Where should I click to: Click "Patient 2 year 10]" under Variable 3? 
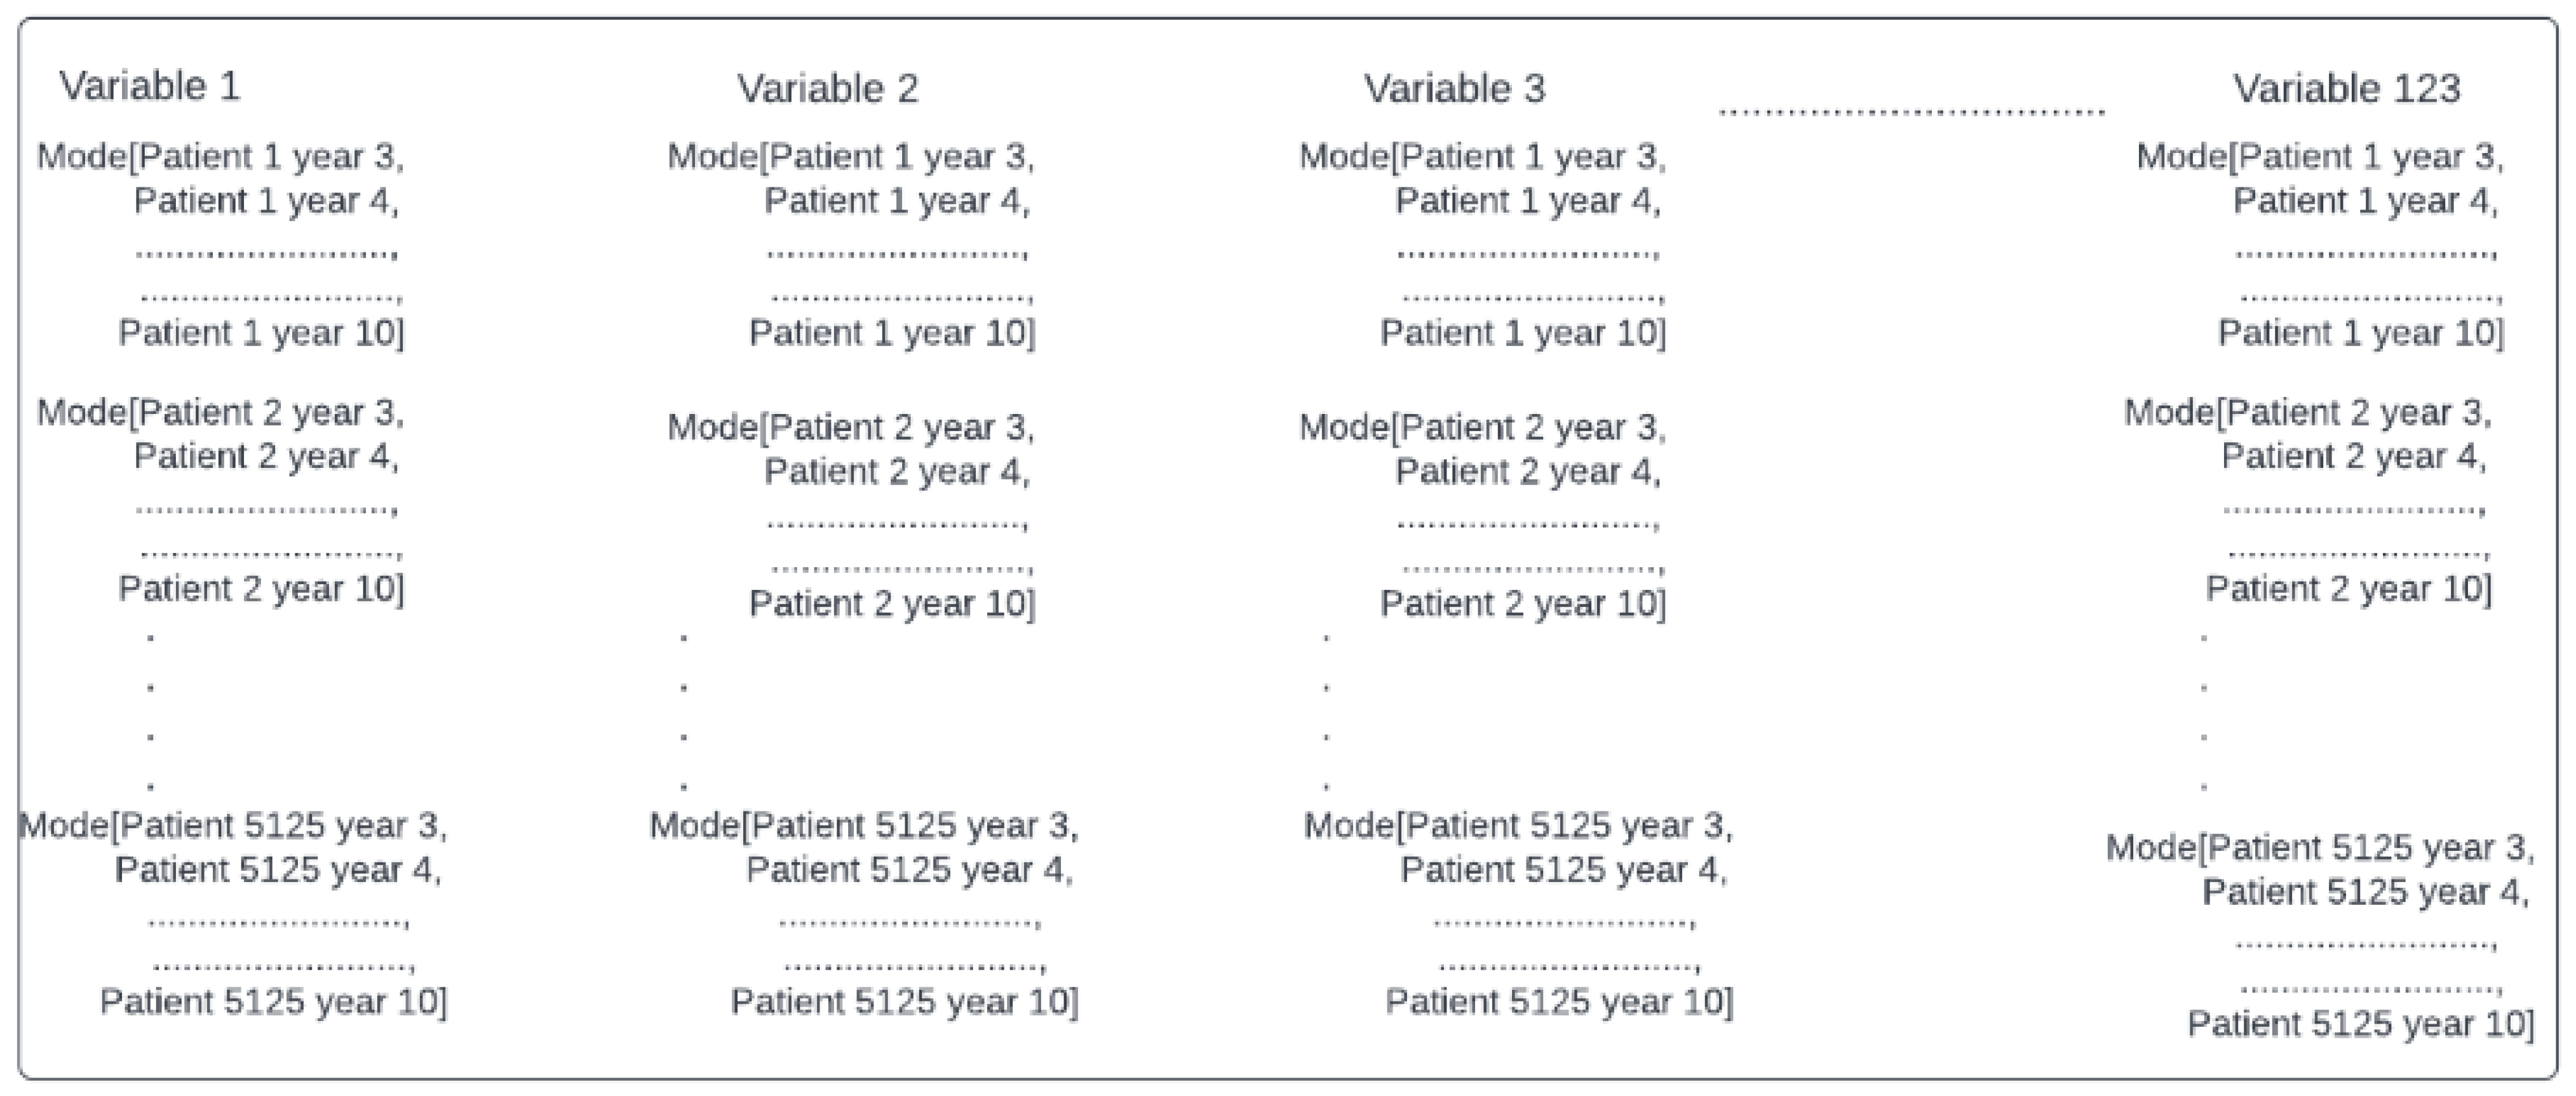click(x=1523, y=604)
